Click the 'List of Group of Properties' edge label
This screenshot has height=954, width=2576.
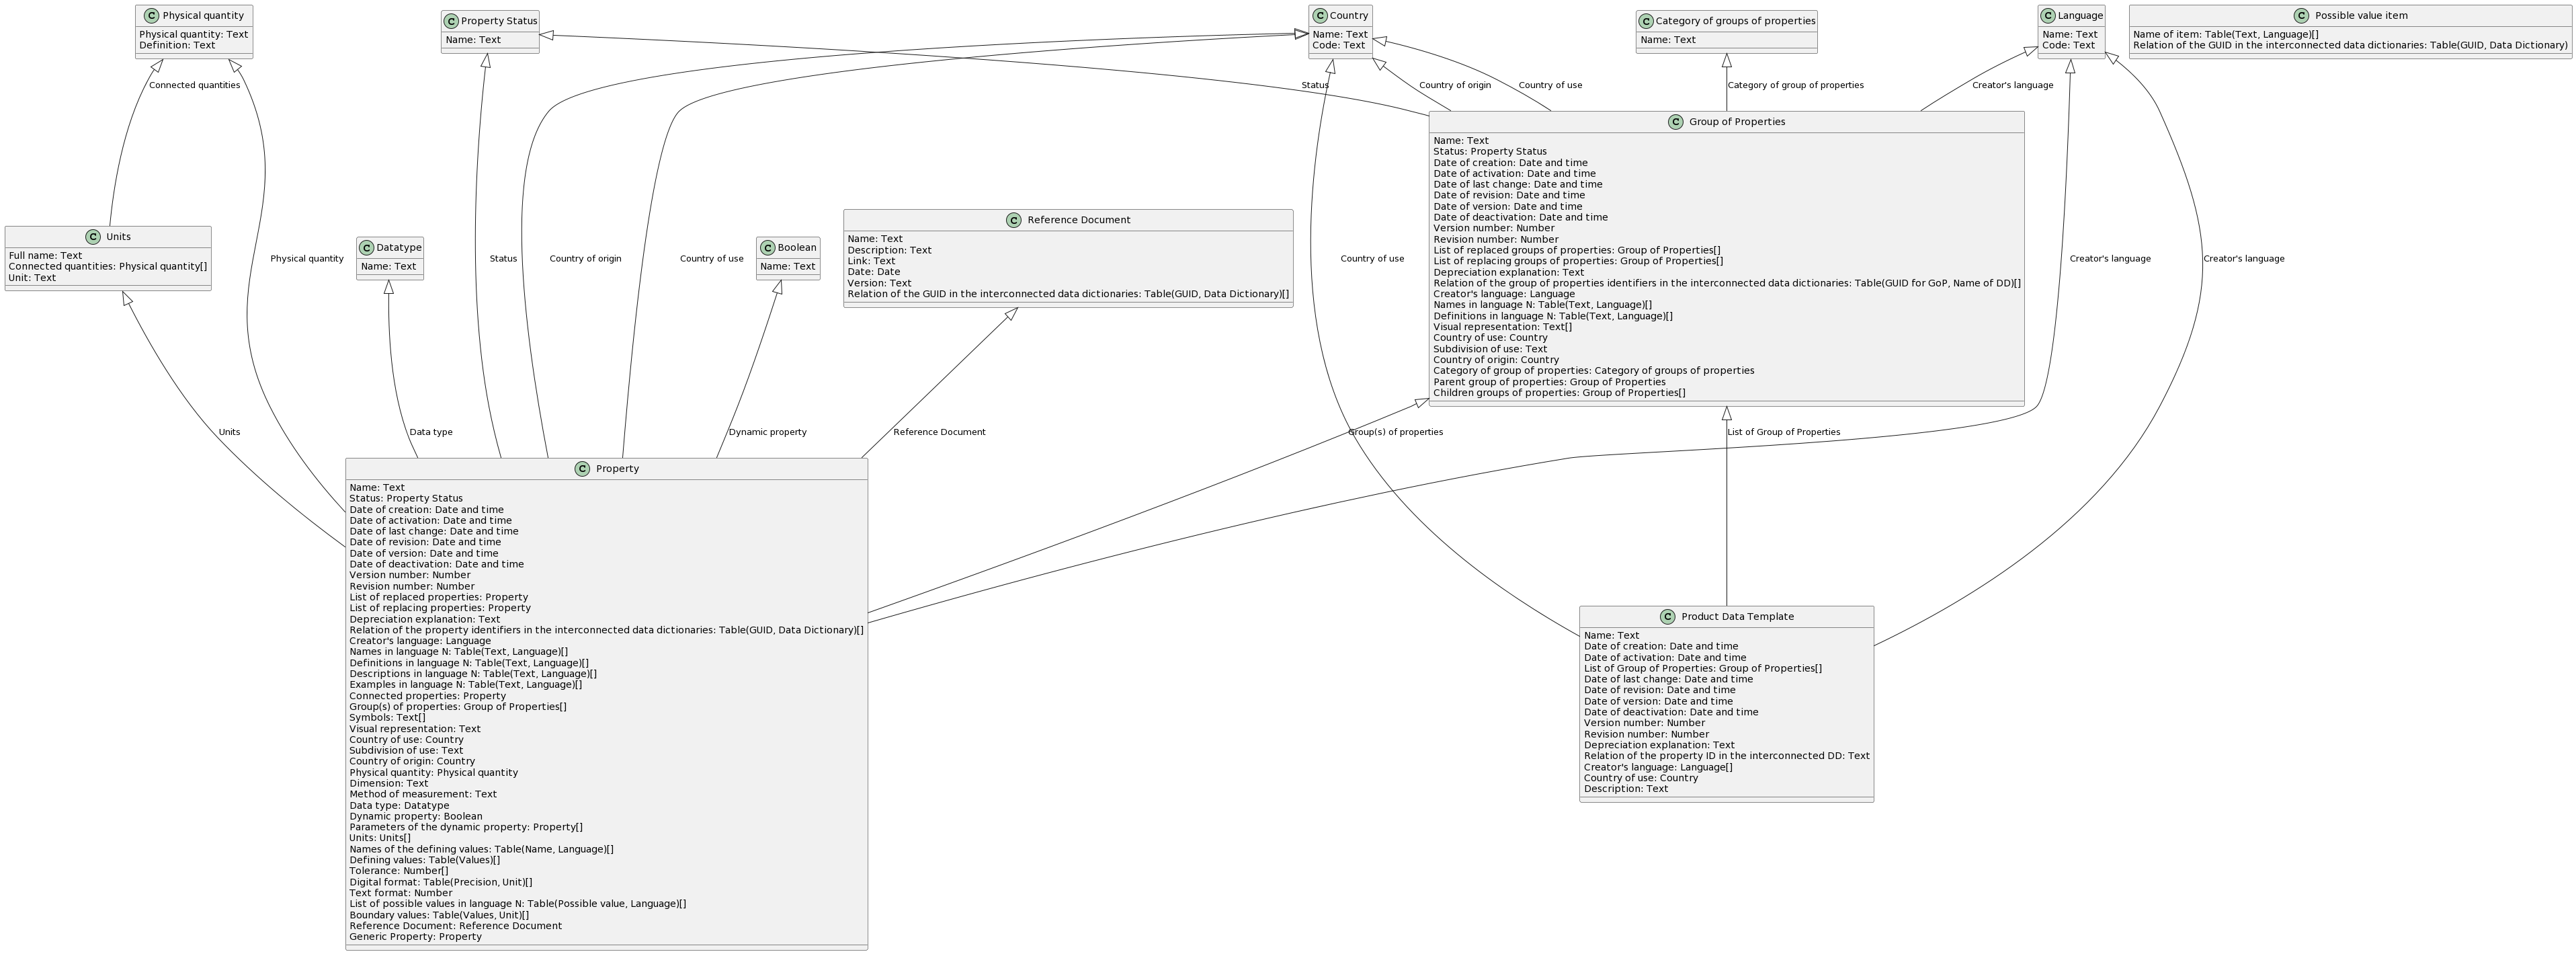click(x=1783, y=433)
